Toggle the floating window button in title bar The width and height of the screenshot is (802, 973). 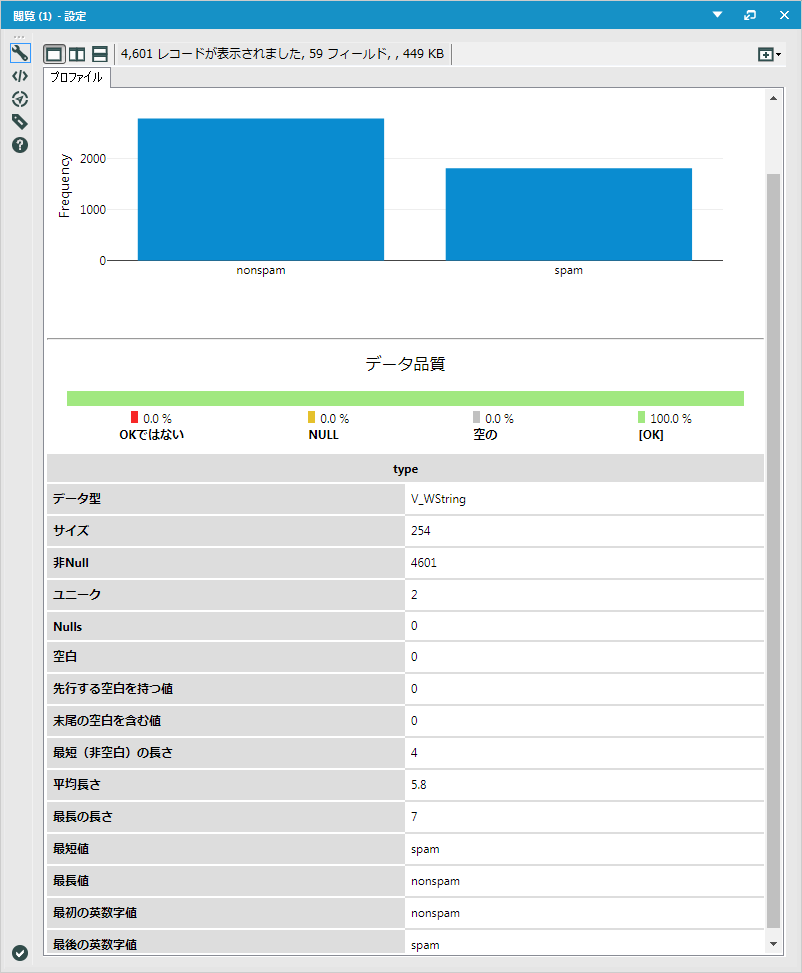pyautogui.click(x=749, y=15)
